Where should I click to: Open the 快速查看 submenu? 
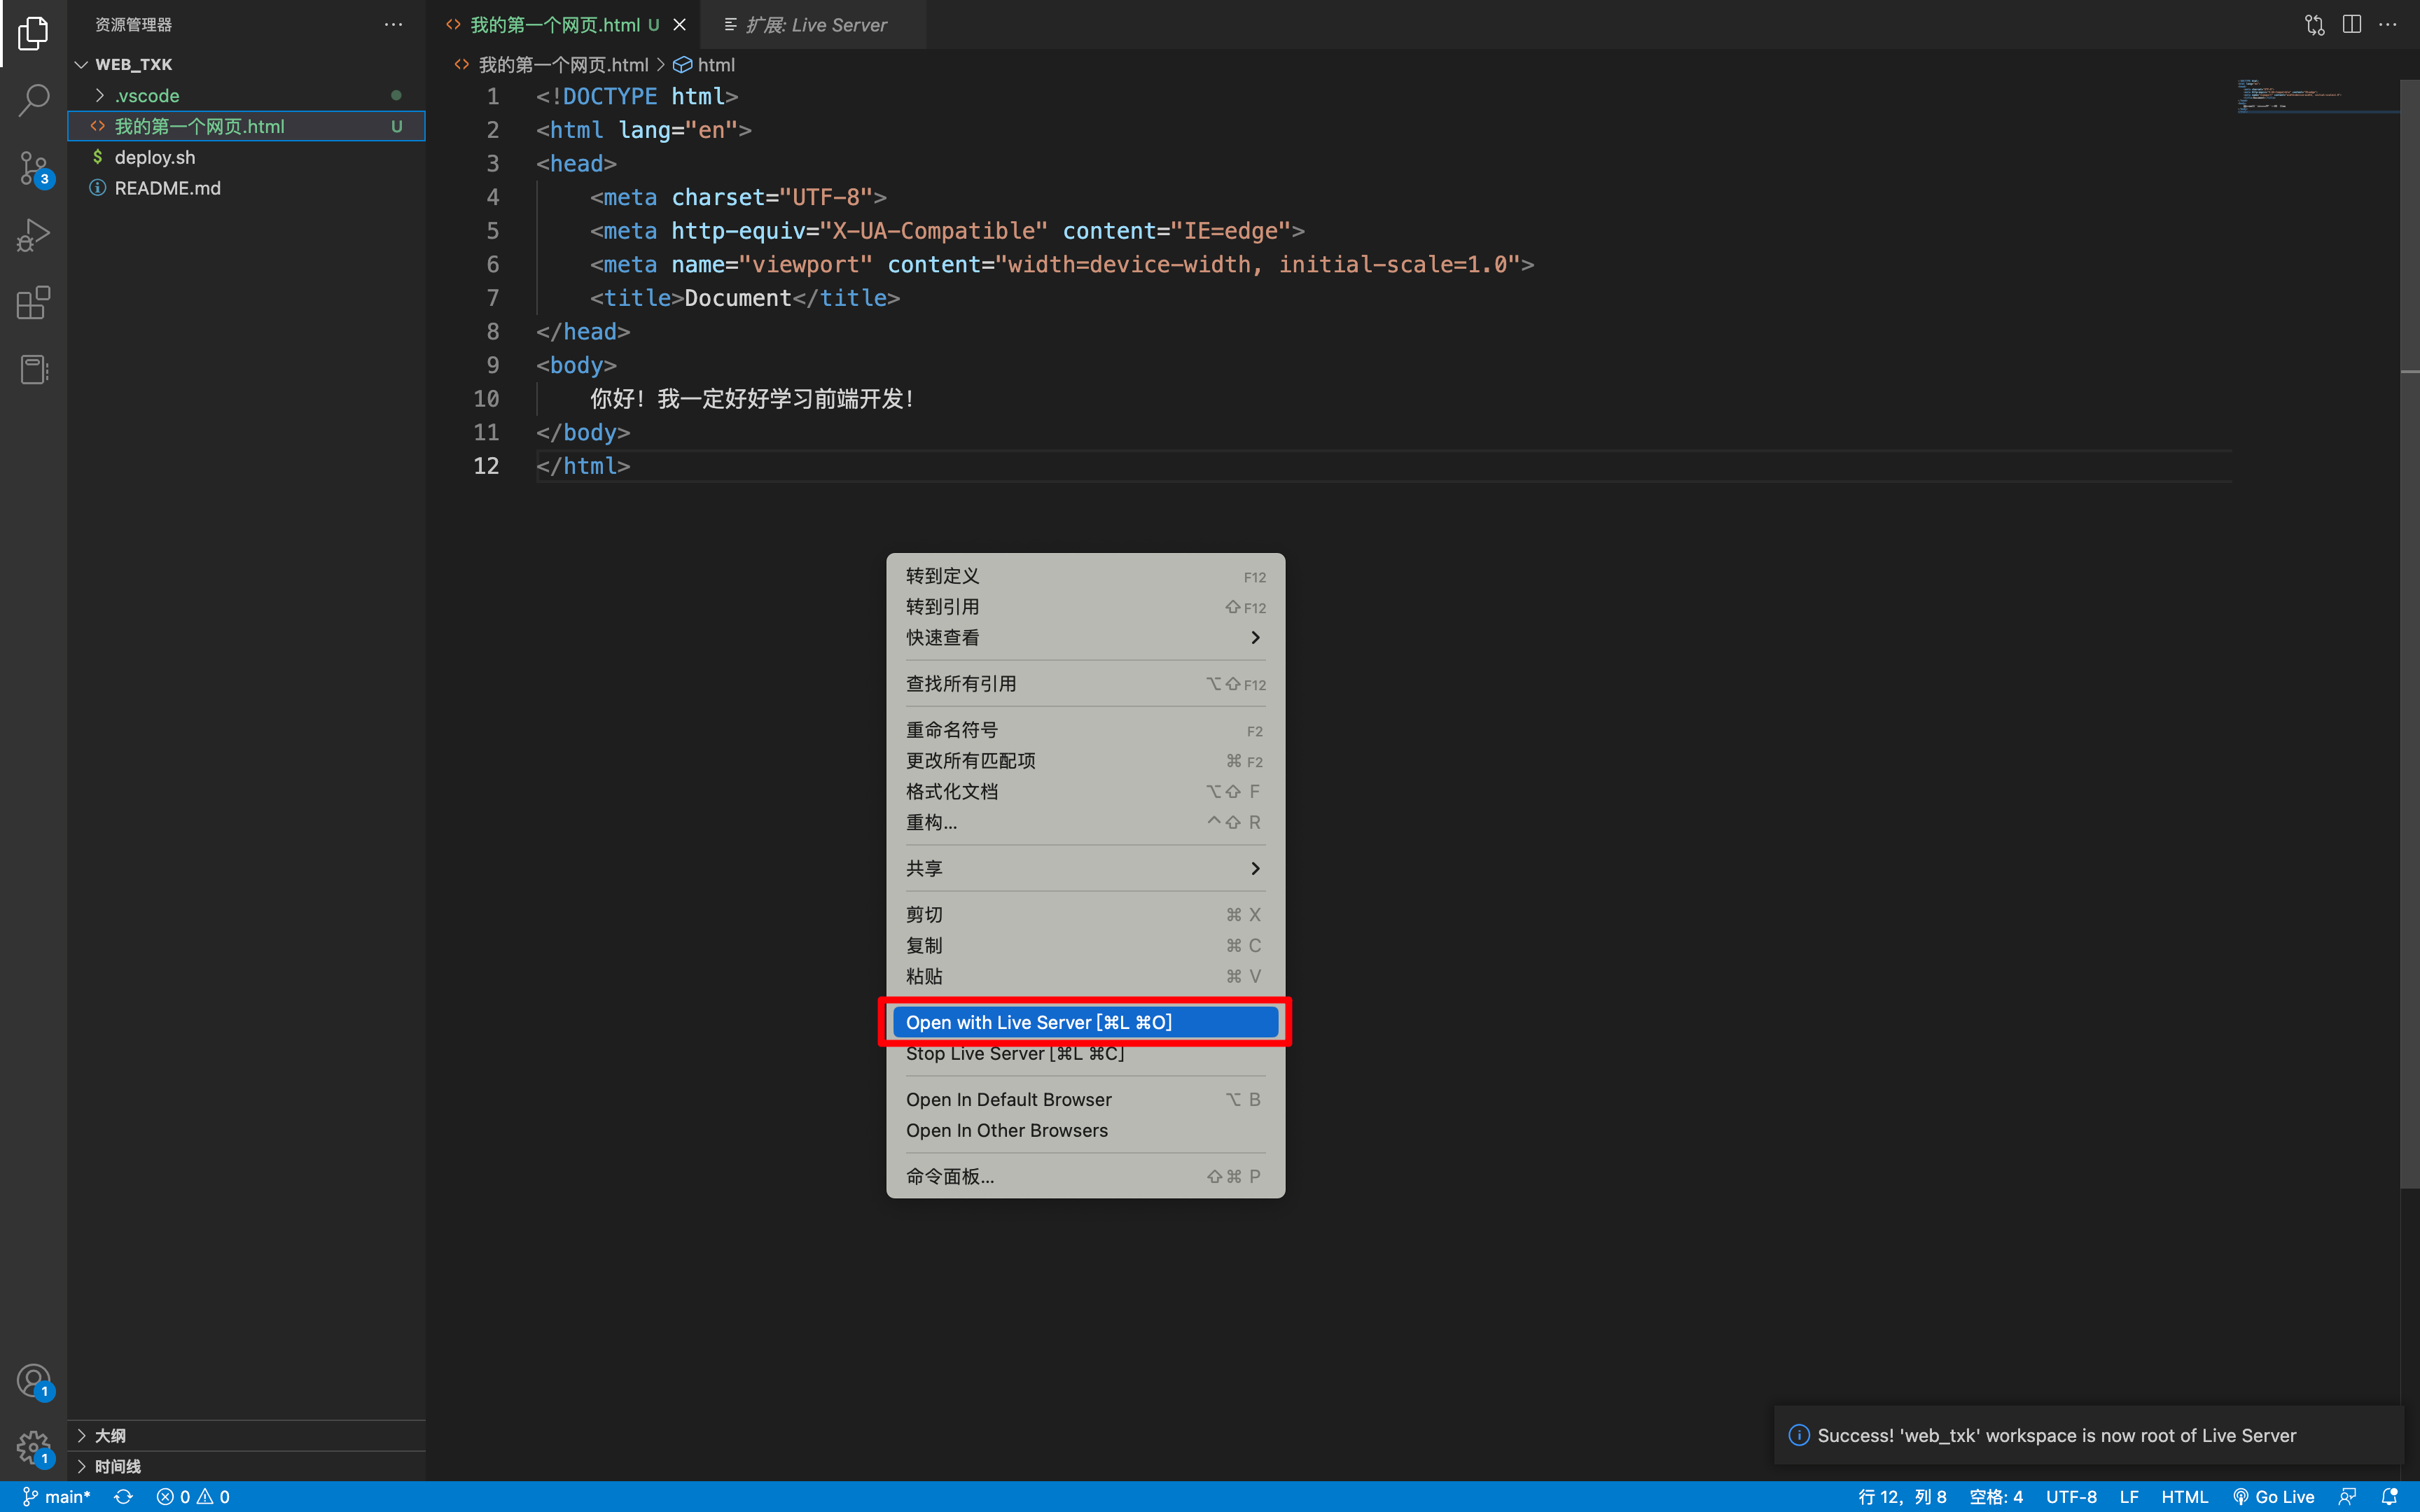pos(1085,637)
